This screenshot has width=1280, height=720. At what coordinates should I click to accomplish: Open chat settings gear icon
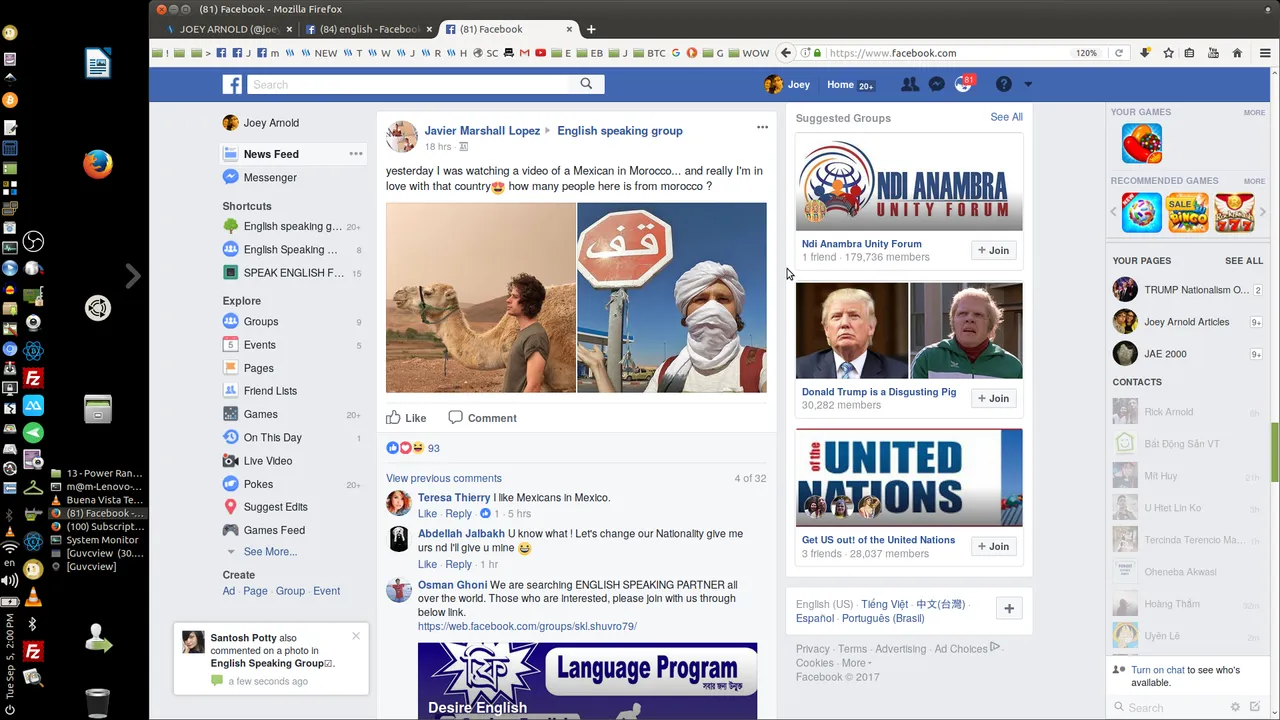1235,707
